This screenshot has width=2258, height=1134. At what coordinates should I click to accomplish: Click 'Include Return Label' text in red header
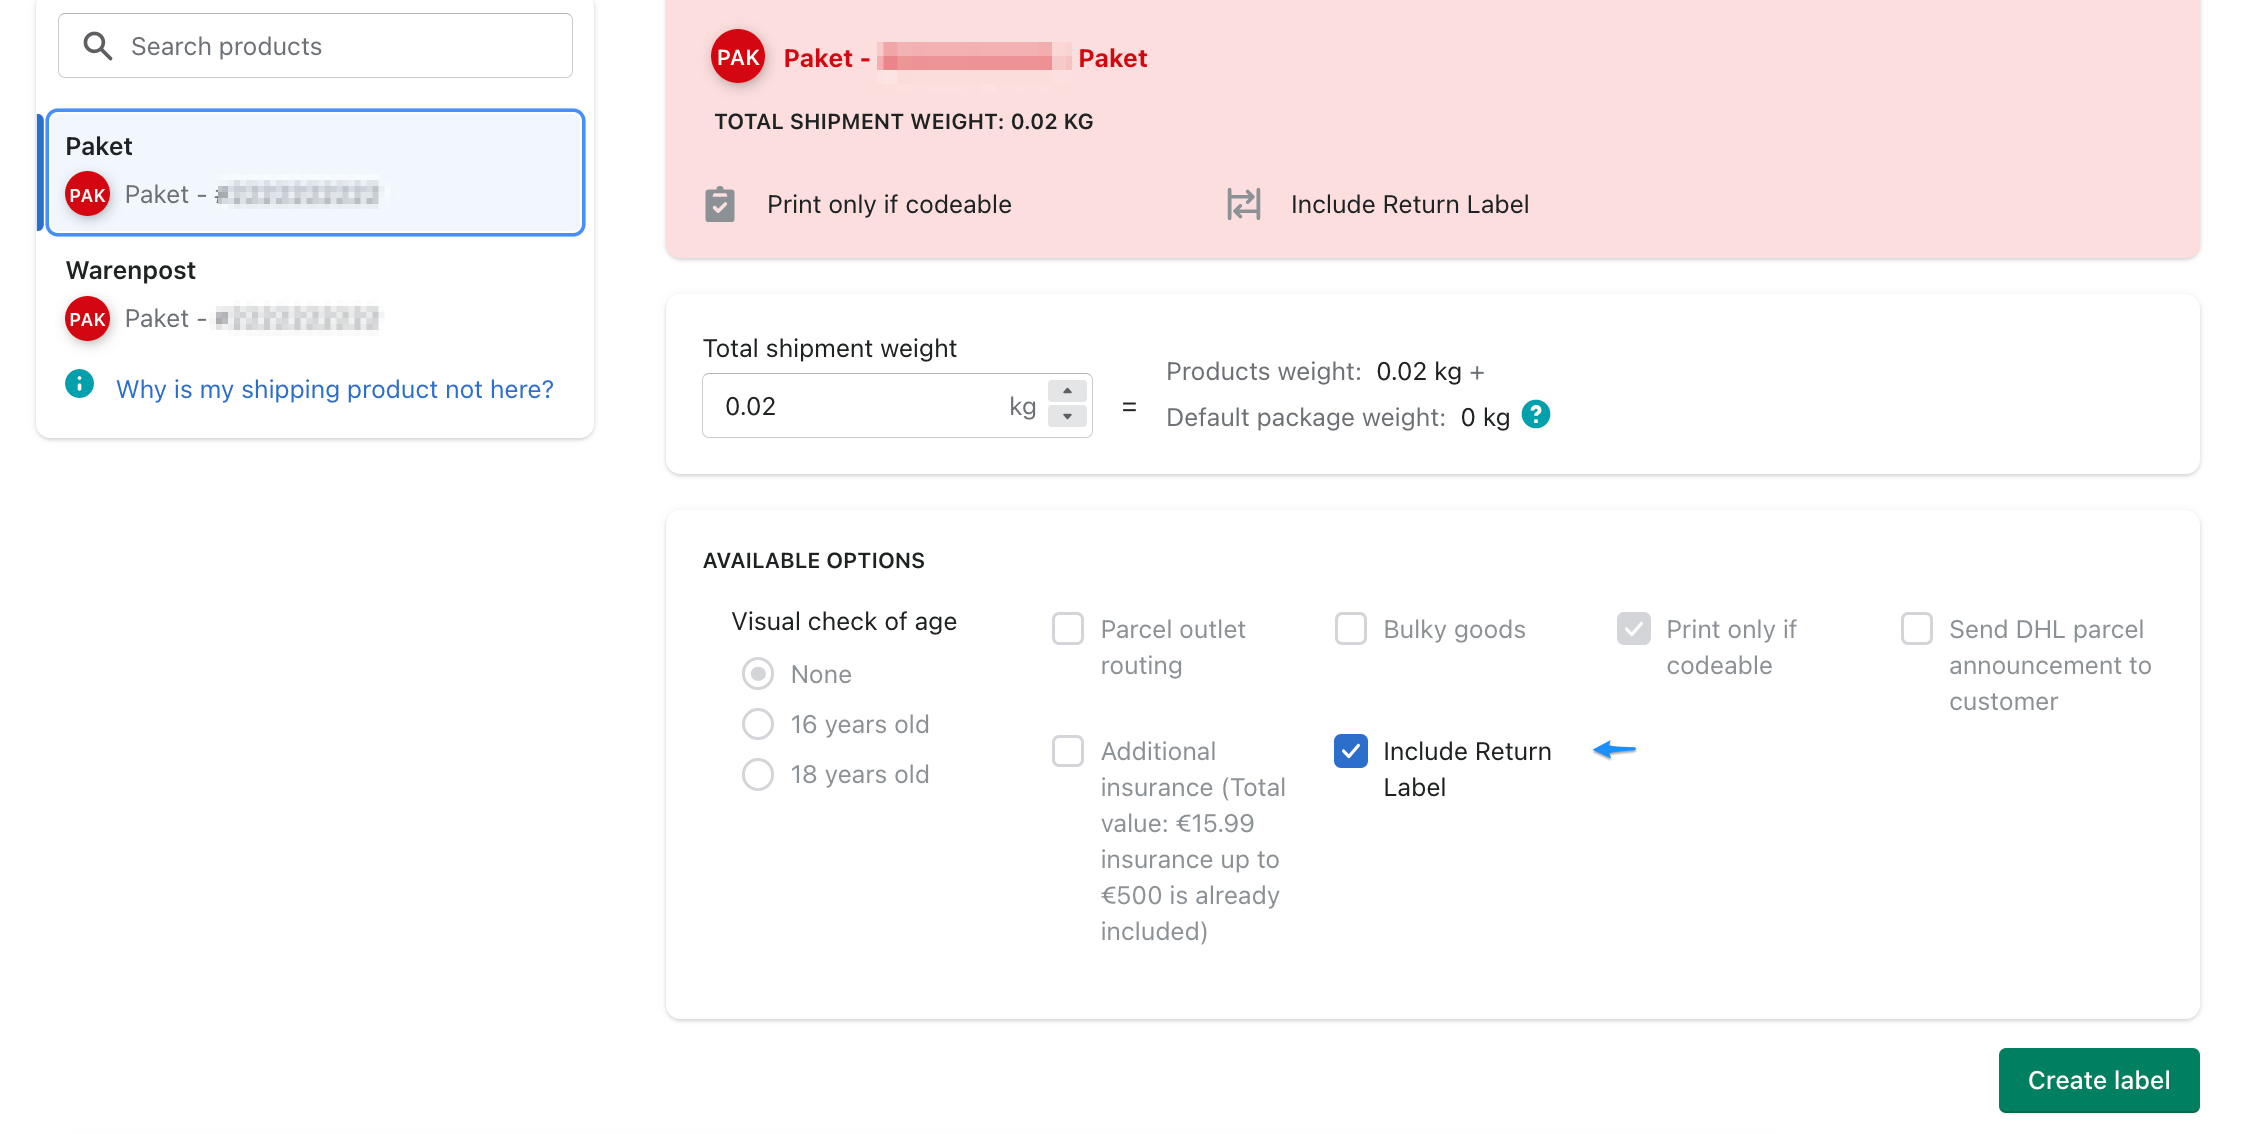(x=1410, y=204)
